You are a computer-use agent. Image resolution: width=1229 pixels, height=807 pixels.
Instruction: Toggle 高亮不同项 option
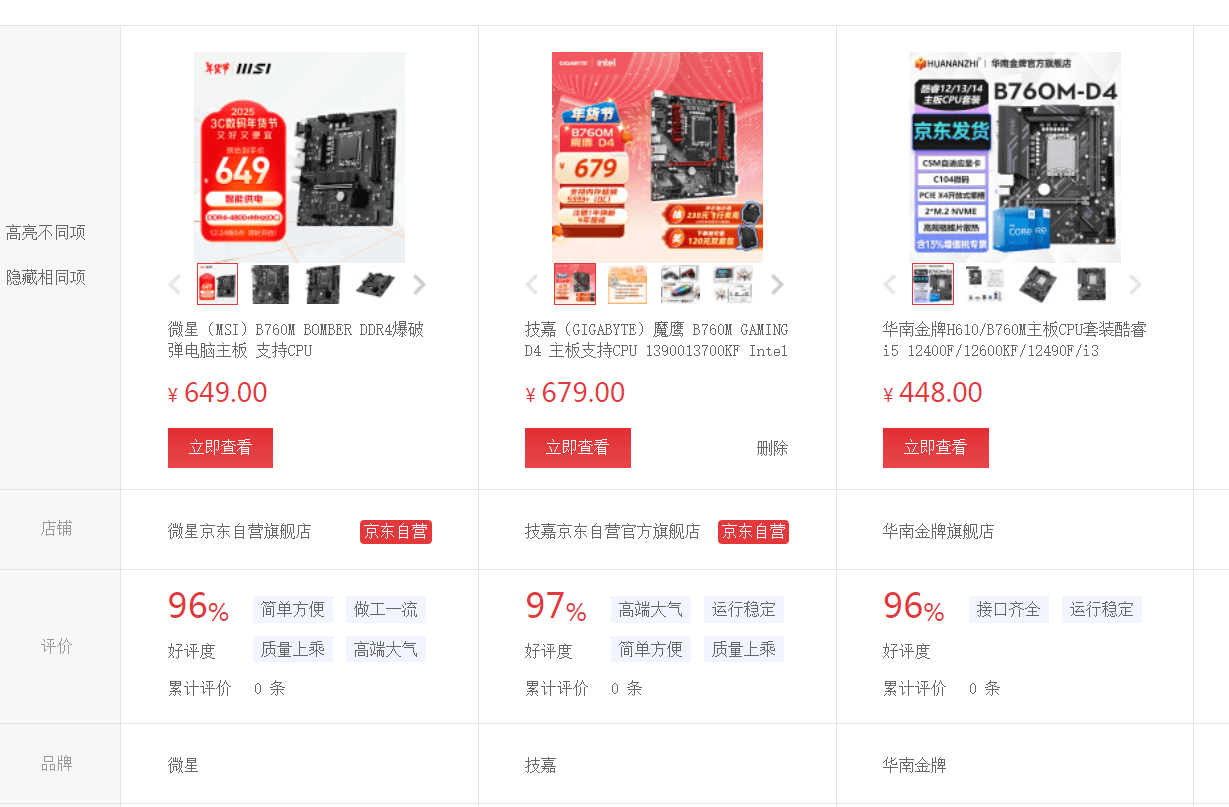46,232
